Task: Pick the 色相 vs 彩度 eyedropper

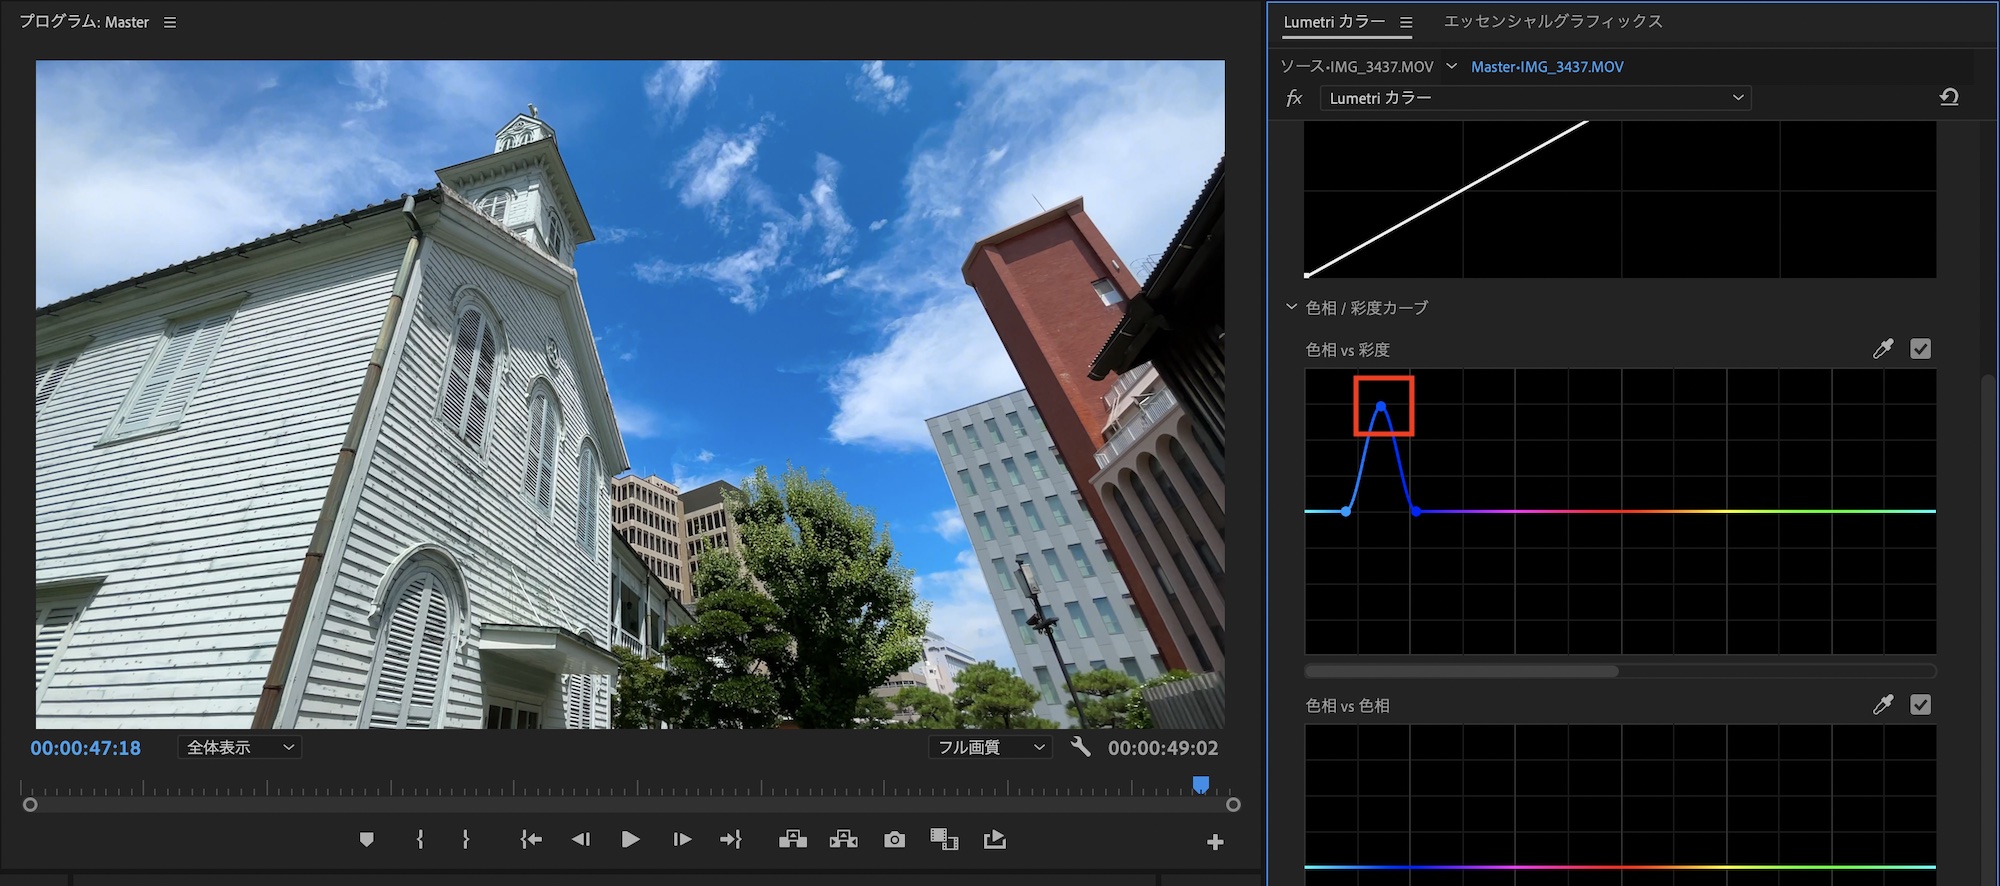Action: (1883, 349)
